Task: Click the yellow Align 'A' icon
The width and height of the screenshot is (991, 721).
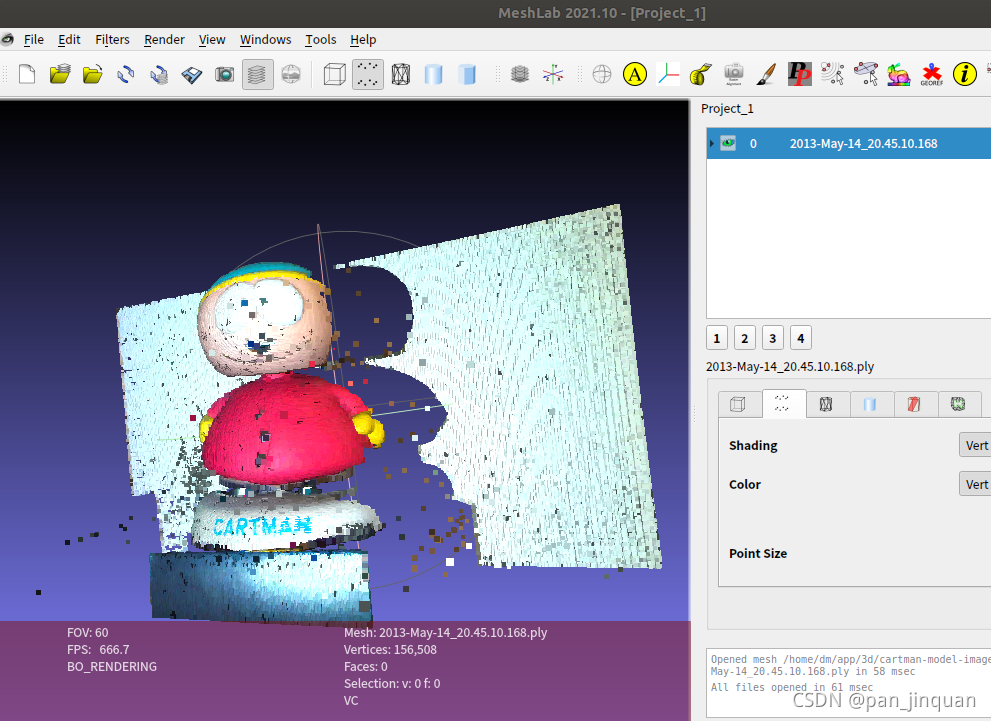Action: (635, 75)
